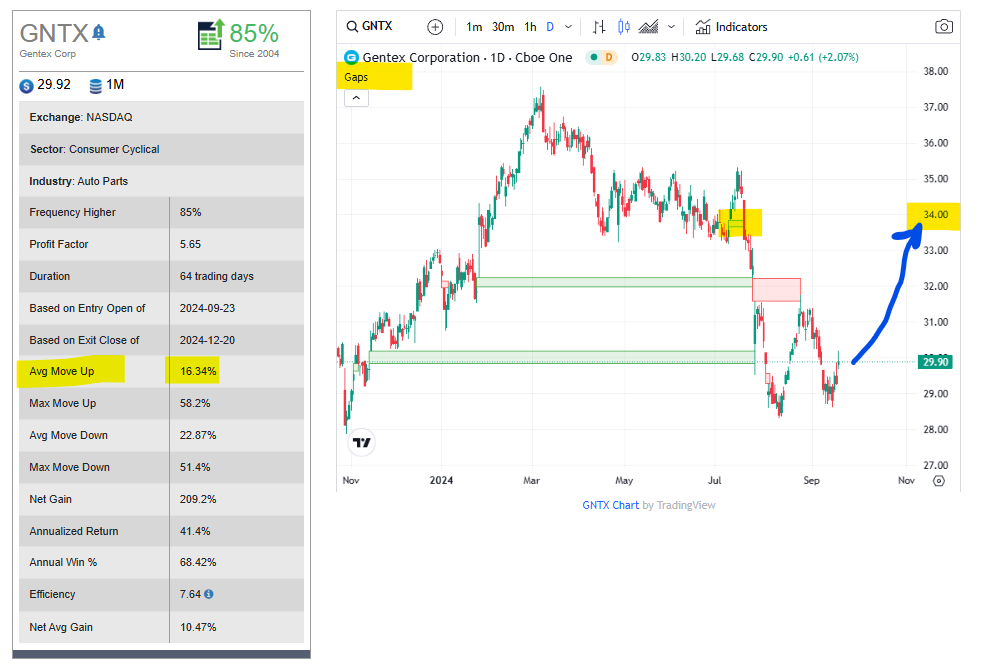Viewport: 987px width, 665px height.
Task: Switch chart to 1m interval
Action: [x=474, y=27]
